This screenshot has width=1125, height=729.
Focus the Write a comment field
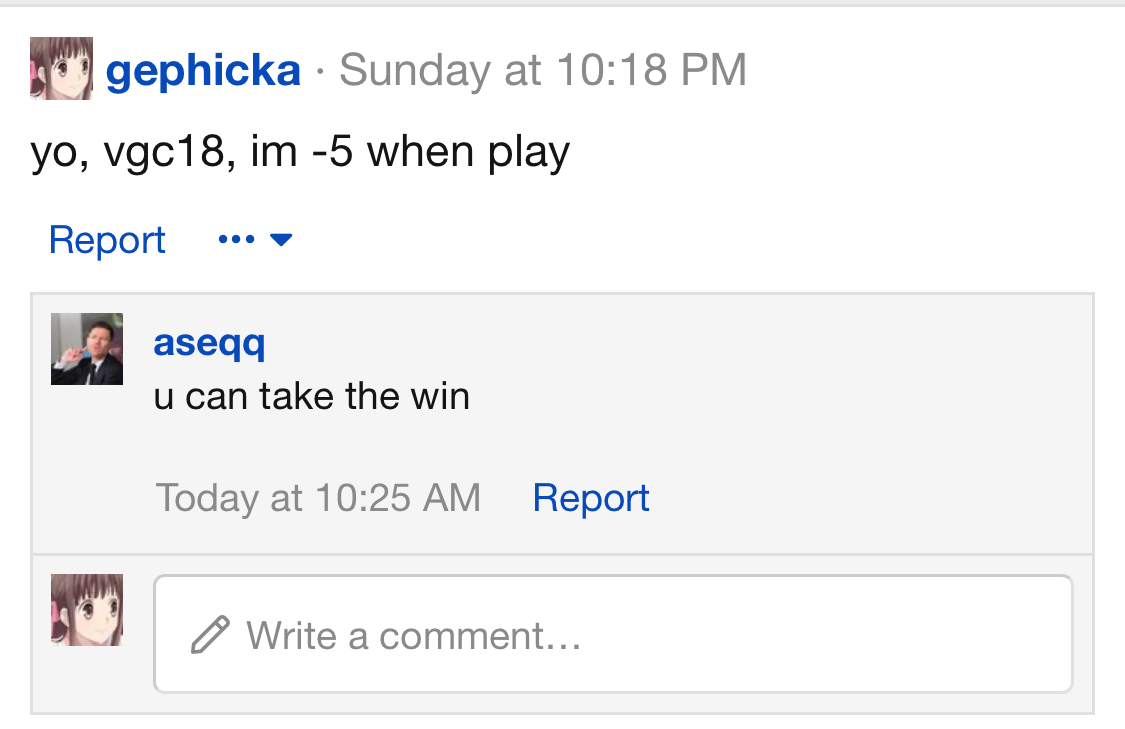(613, 634)
